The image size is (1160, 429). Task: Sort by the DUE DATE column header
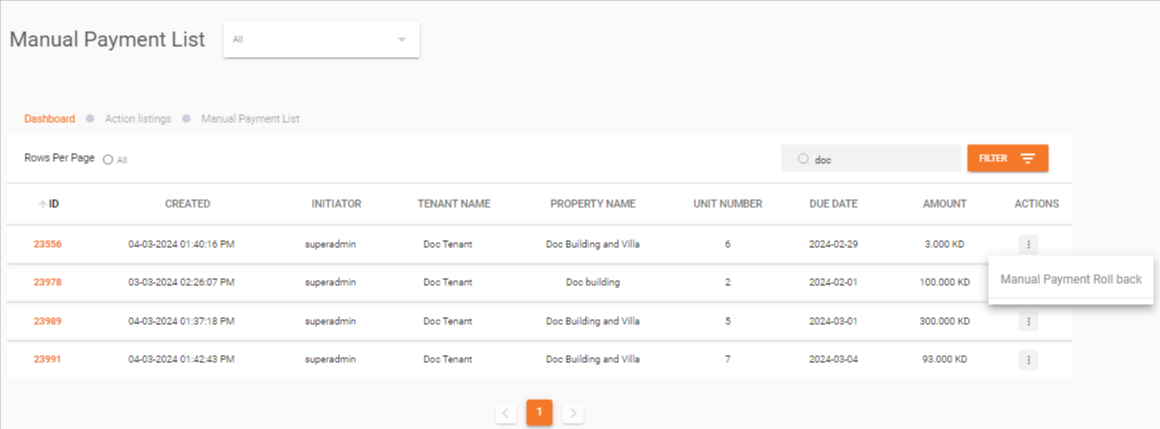tap(833, 204)
